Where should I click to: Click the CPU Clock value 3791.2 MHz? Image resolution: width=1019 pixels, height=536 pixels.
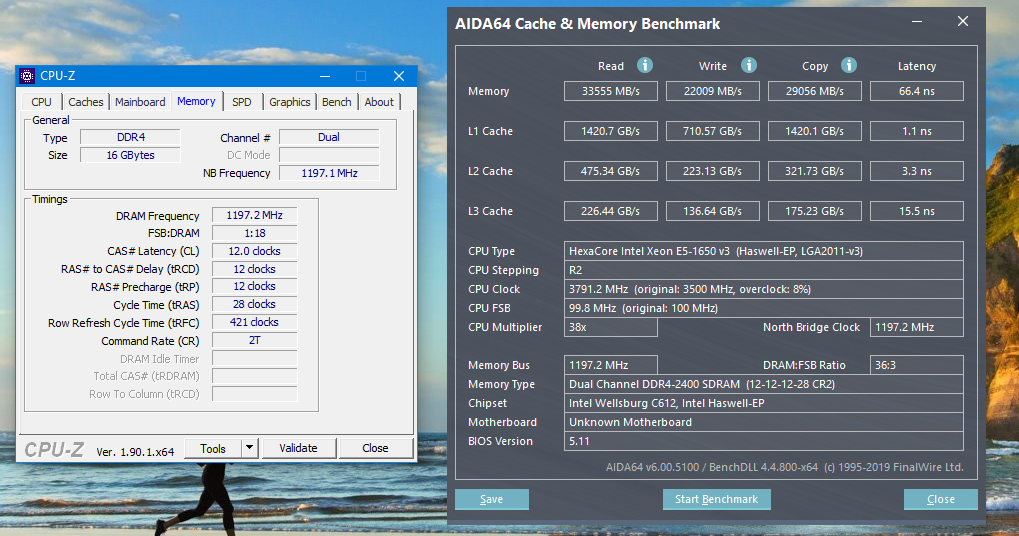point(764,289)
